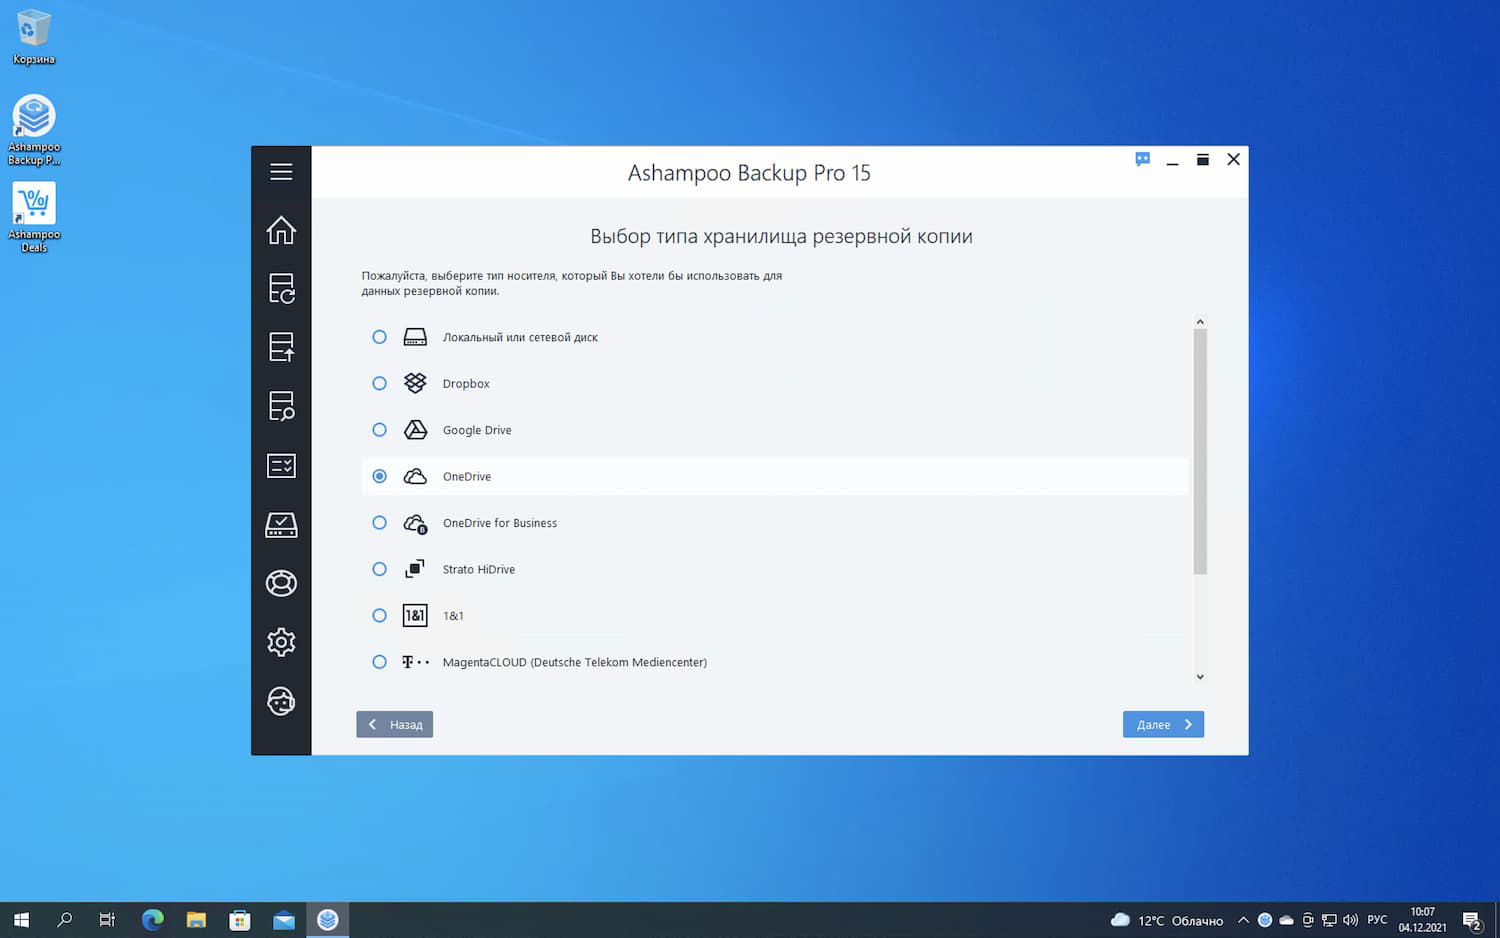The width and height of the screenshot is (1500, 938).
Task: Open the Mail app from the taskbar
Action: (284, 920)
